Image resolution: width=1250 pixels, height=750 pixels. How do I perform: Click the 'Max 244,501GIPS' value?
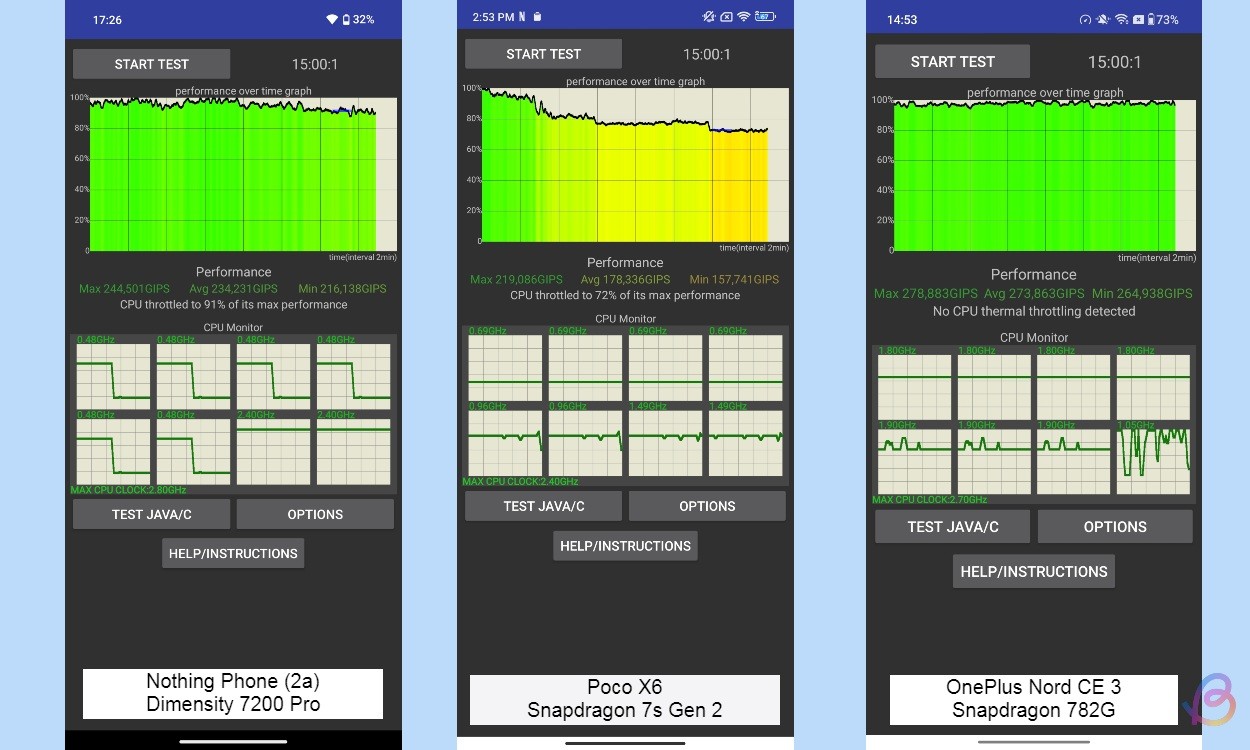(125, 288)
